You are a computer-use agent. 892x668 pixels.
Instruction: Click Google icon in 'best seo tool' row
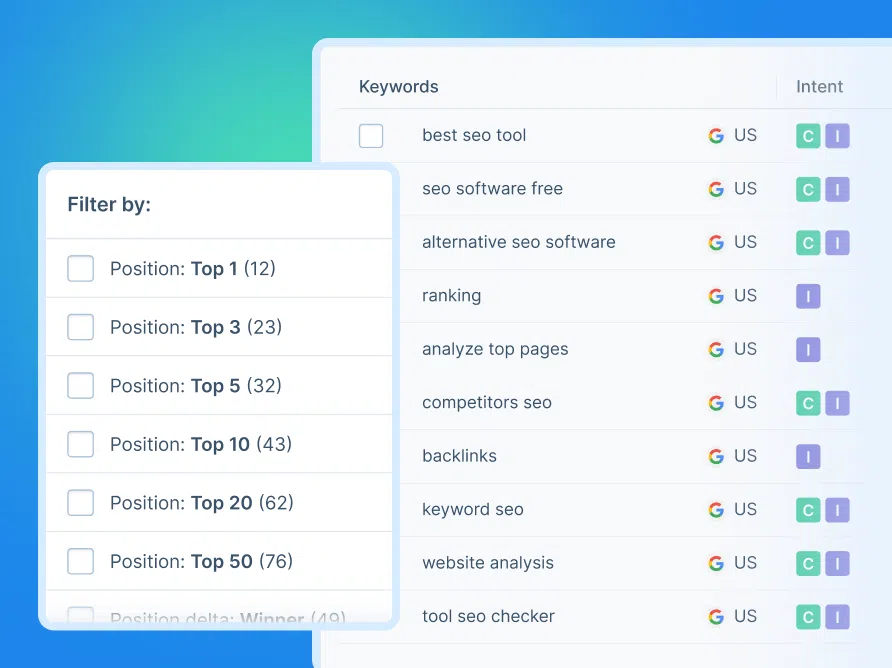(716, 136)
